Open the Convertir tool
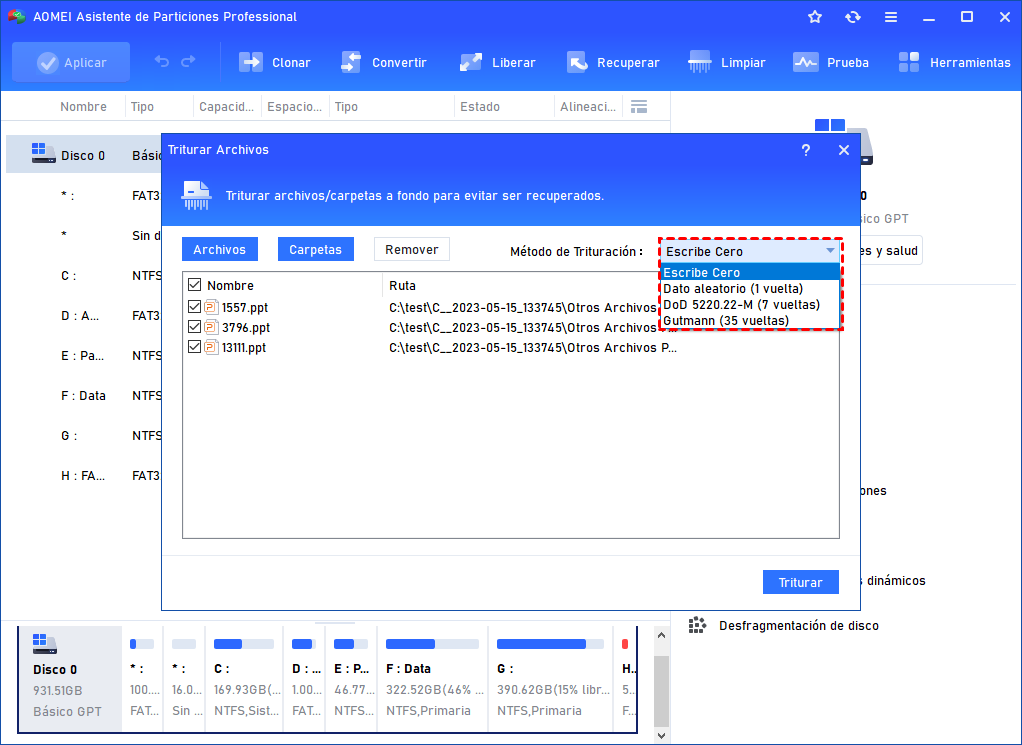This screenshot has height=745, width=1022. click(350, 62)
